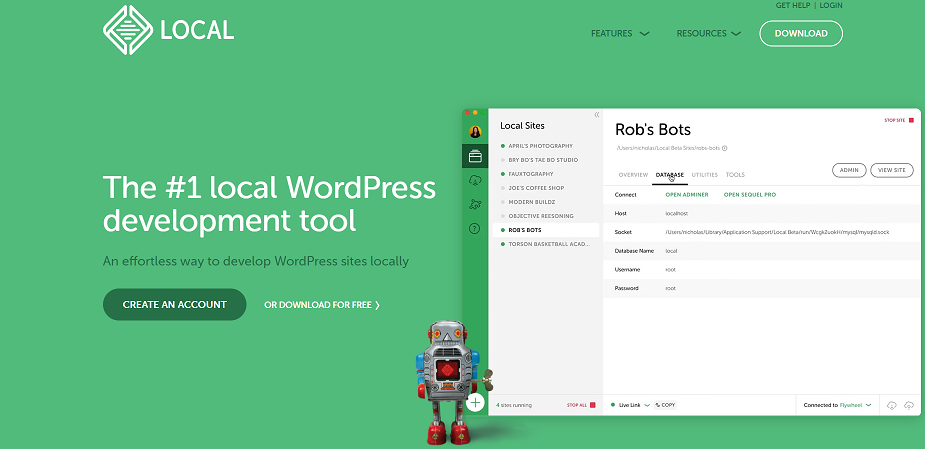Click the robs-bots site folder path
This screenshot has height=449, width=925.
[668, 148]
